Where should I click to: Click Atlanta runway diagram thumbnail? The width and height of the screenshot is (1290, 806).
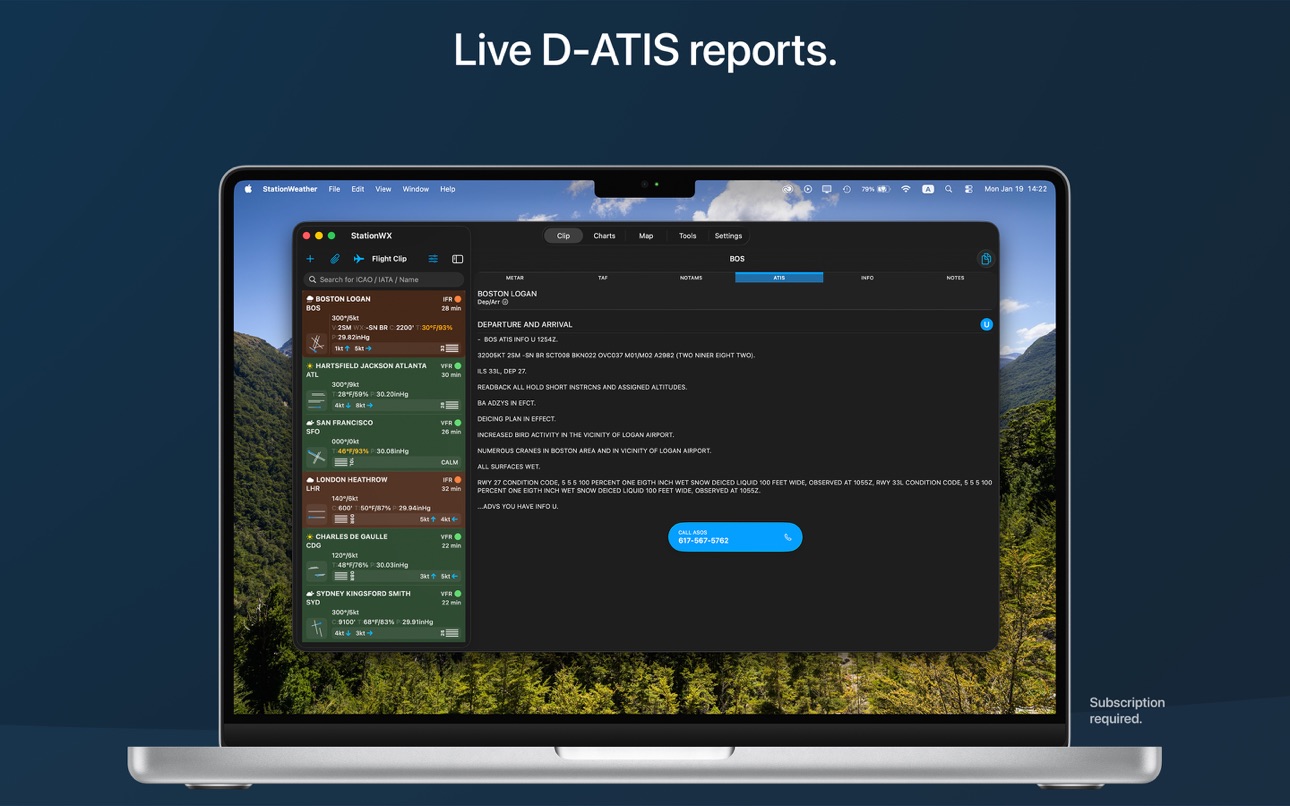(x=316, y=400)
